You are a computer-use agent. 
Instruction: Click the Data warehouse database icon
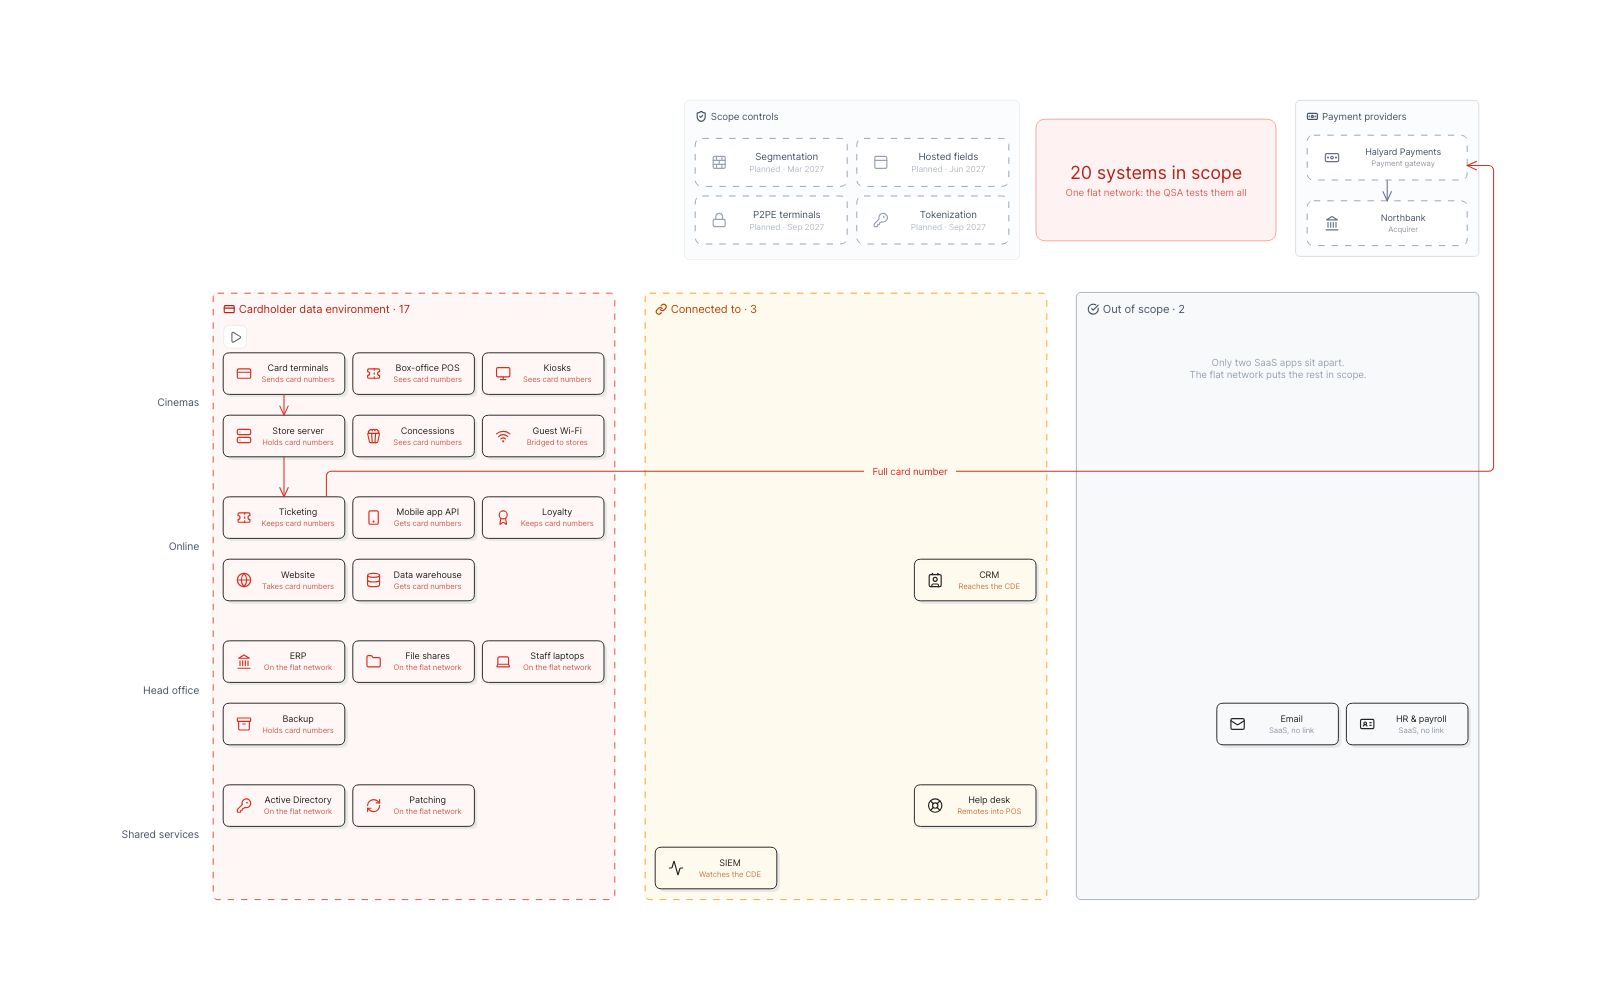(374, 580)
